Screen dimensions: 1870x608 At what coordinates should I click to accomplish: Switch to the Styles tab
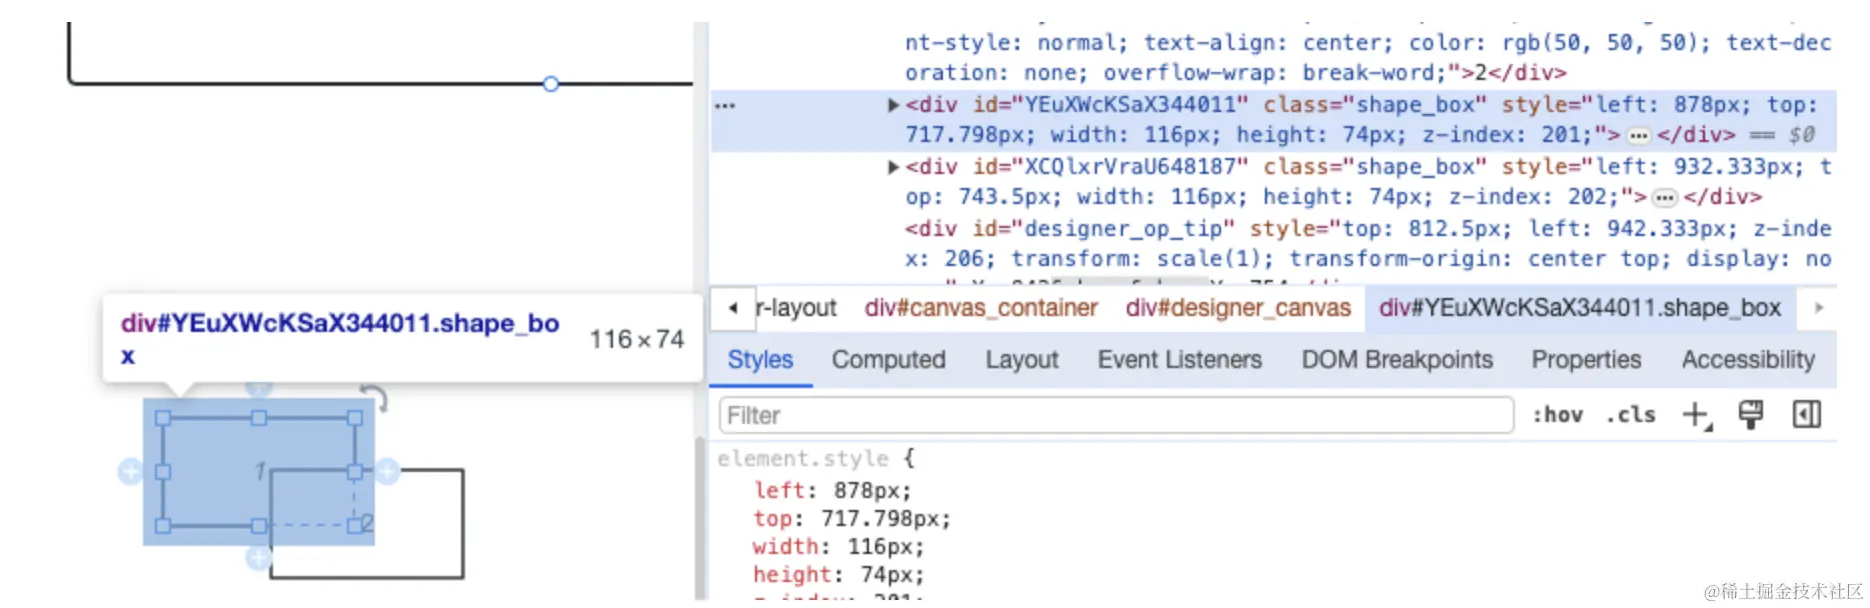point(760,360)
